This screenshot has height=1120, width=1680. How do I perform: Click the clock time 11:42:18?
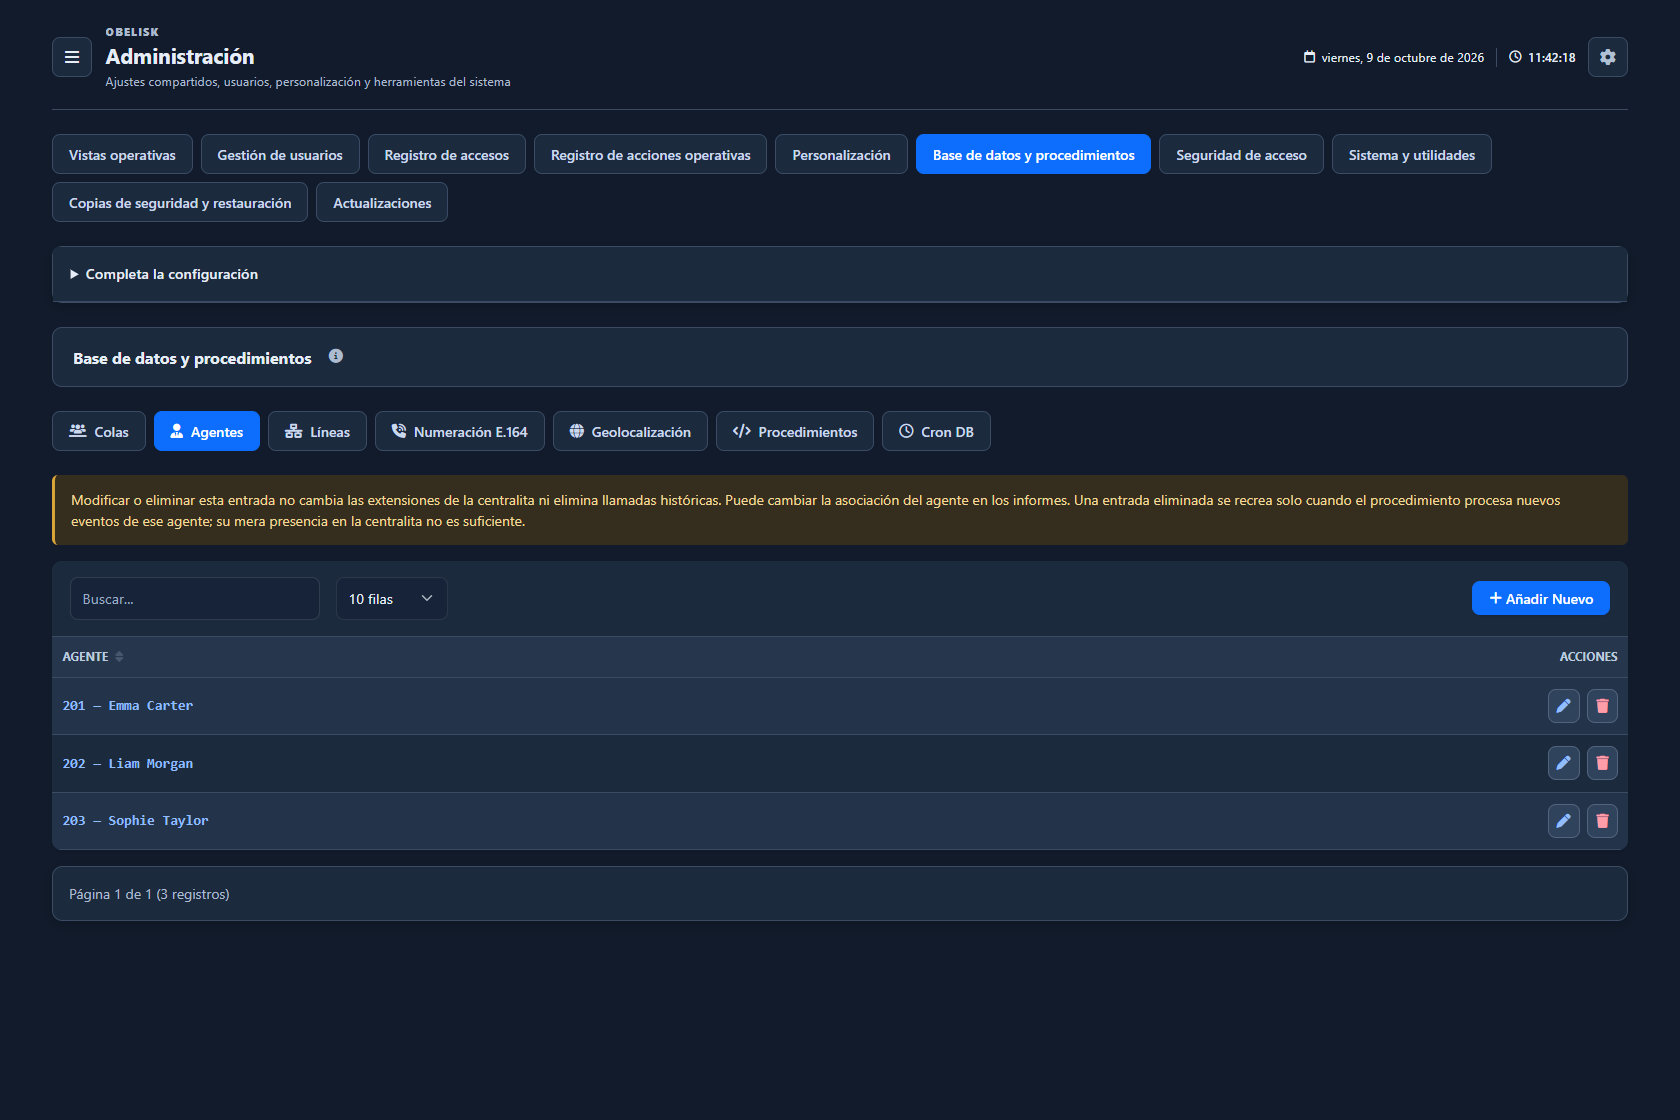(x=1551, y=58)
